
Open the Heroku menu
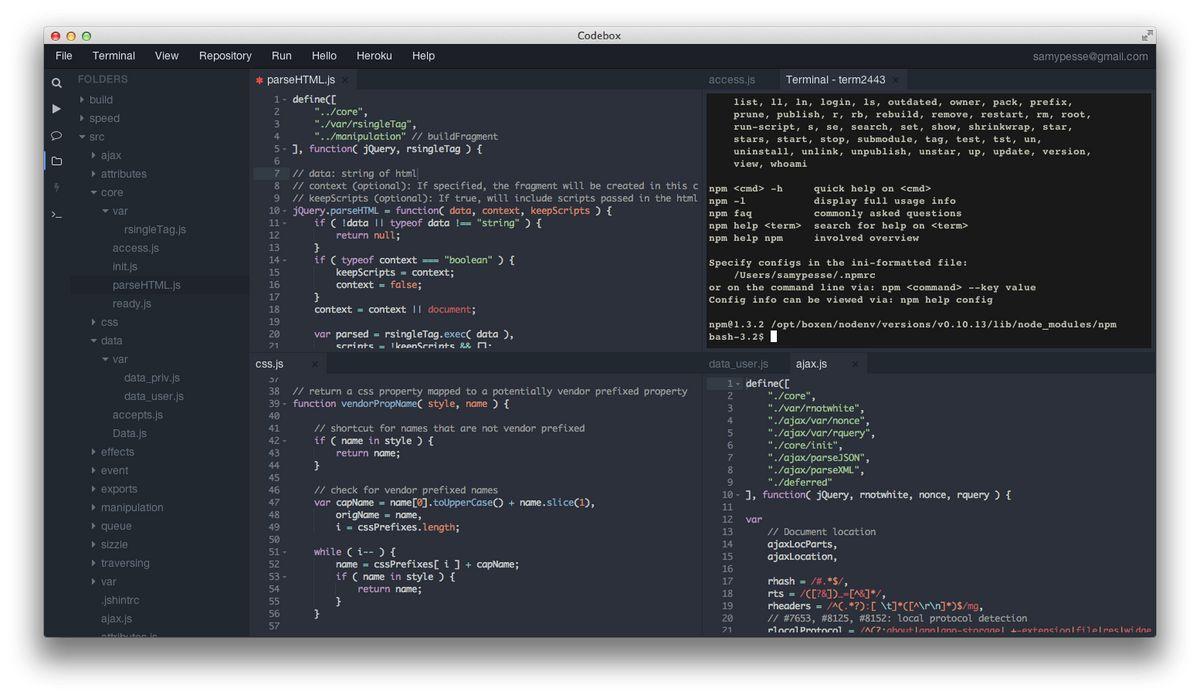375,56
